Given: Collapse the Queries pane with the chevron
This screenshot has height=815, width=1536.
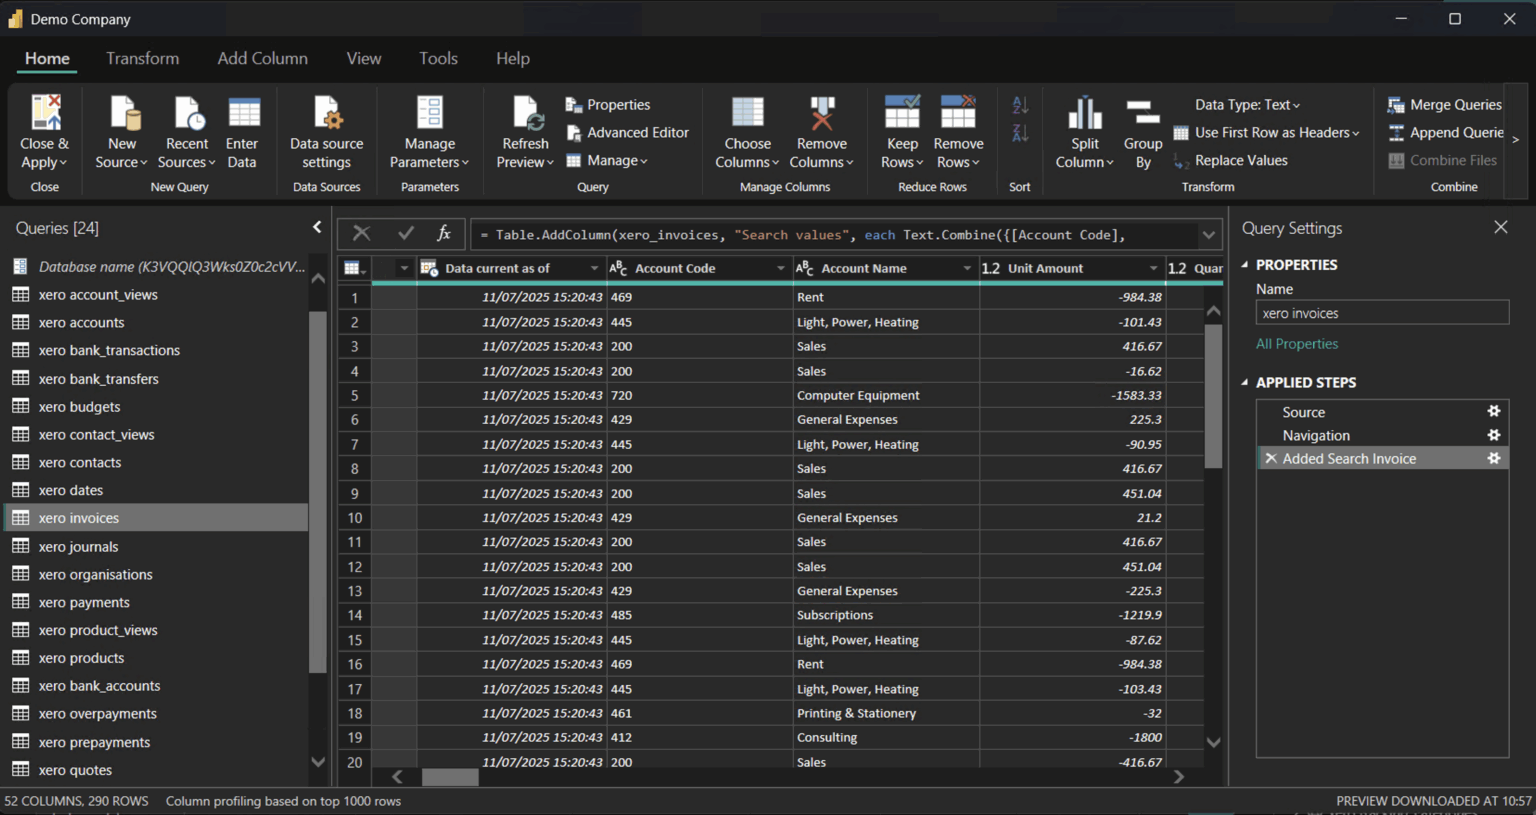Looking at the screenshot, I should (x=317, y=228).
